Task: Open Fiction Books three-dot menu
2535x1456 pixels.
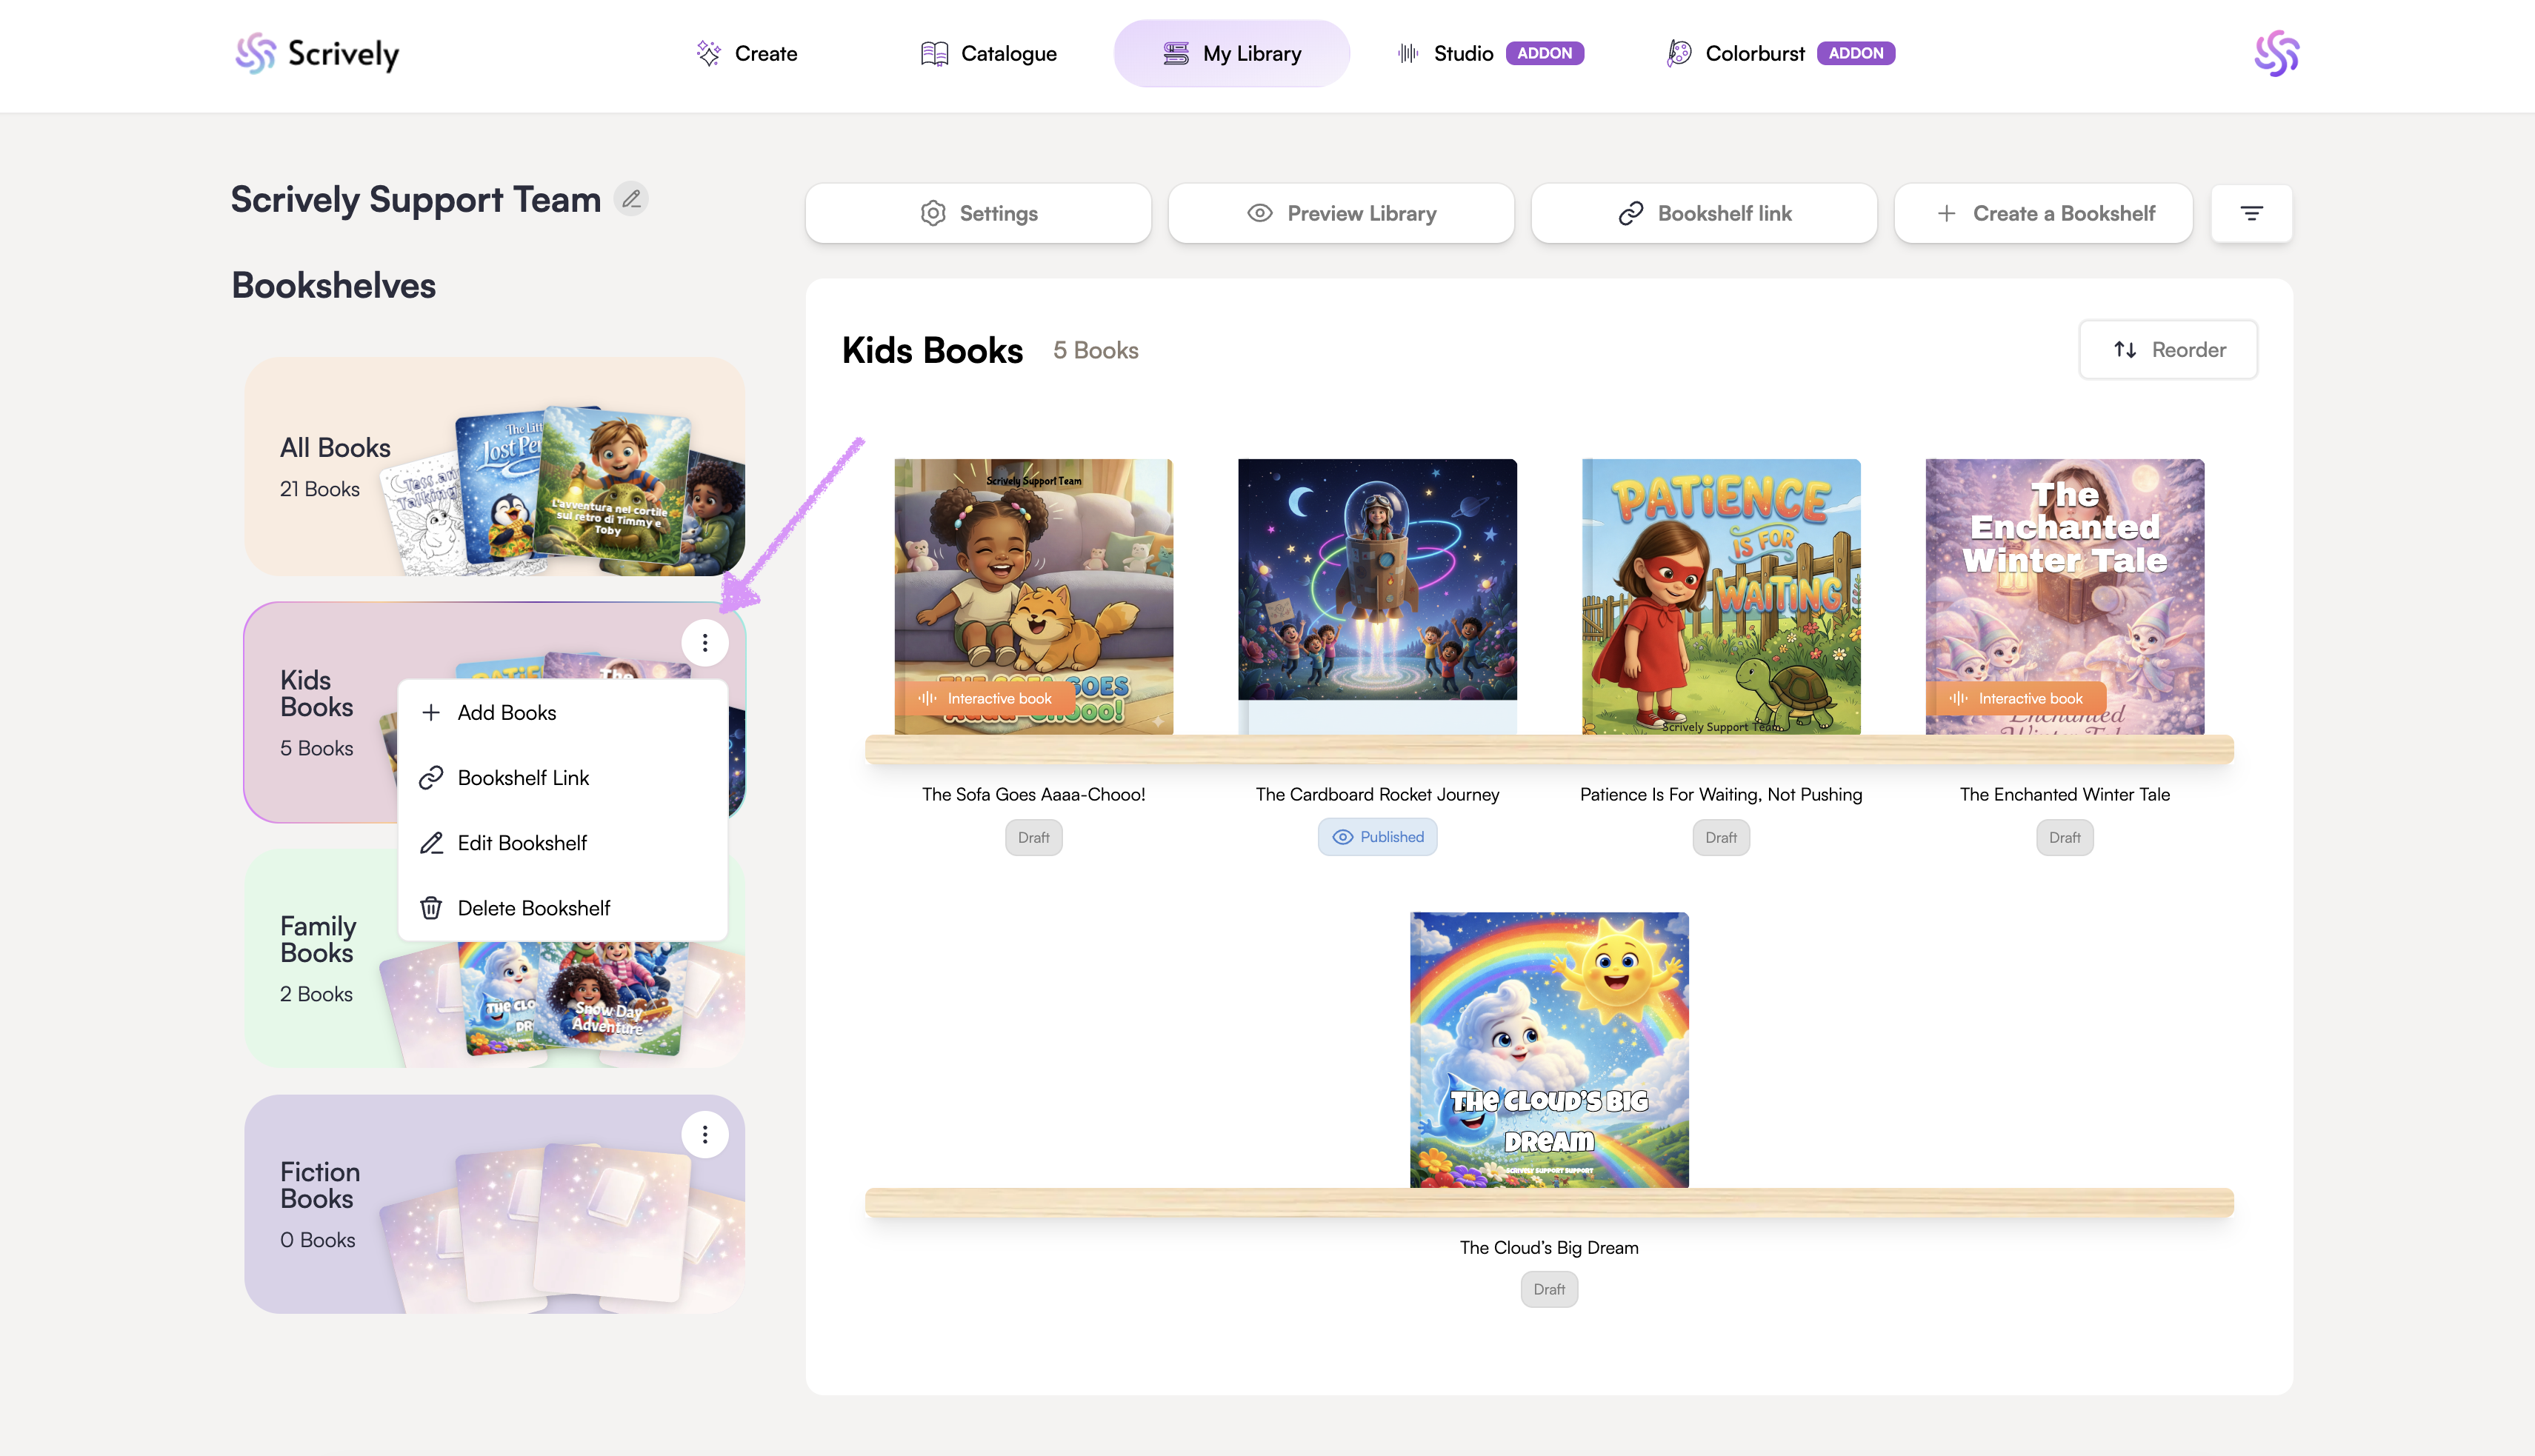Action: 705,1134
